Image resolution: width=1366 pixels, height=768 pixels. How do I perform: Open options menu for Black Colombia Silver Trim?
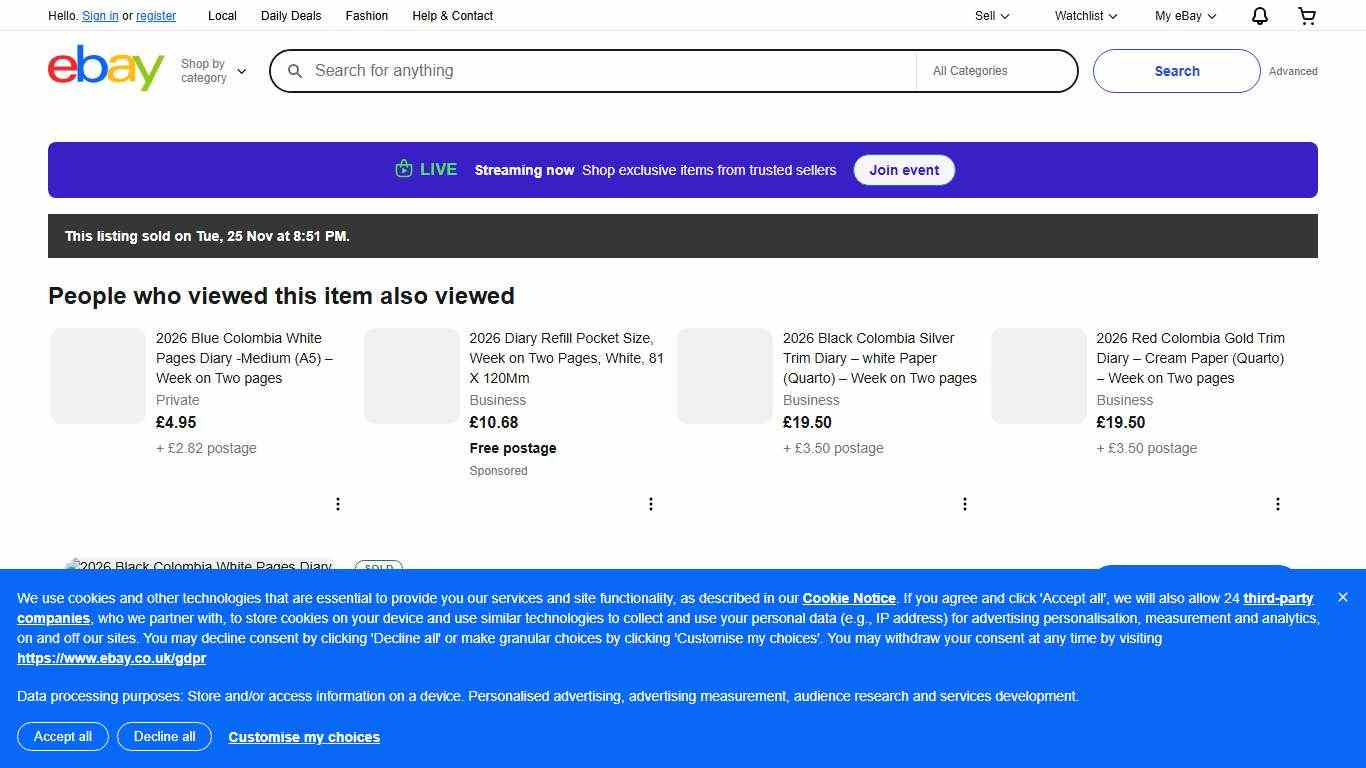pos(965,504)
